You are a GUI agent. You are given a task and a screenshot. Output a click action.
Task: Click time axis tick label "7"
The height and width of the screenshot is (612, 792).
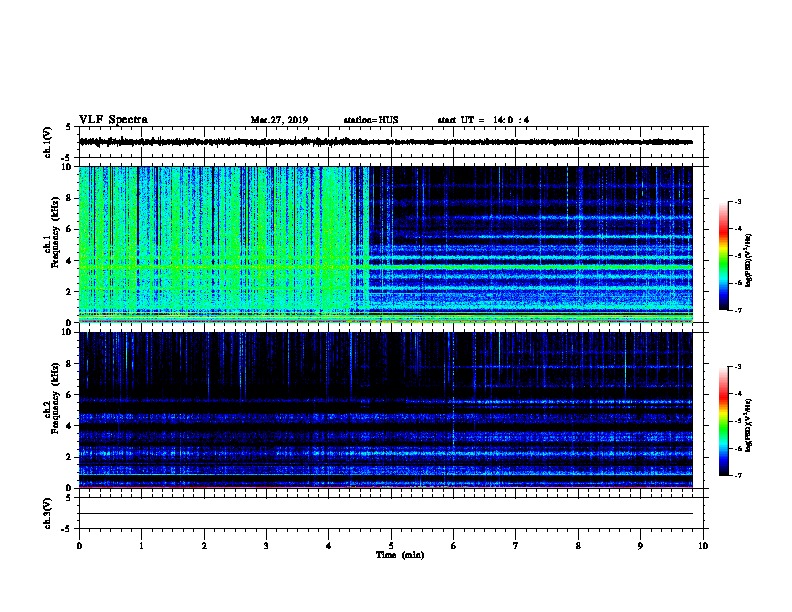516,546
